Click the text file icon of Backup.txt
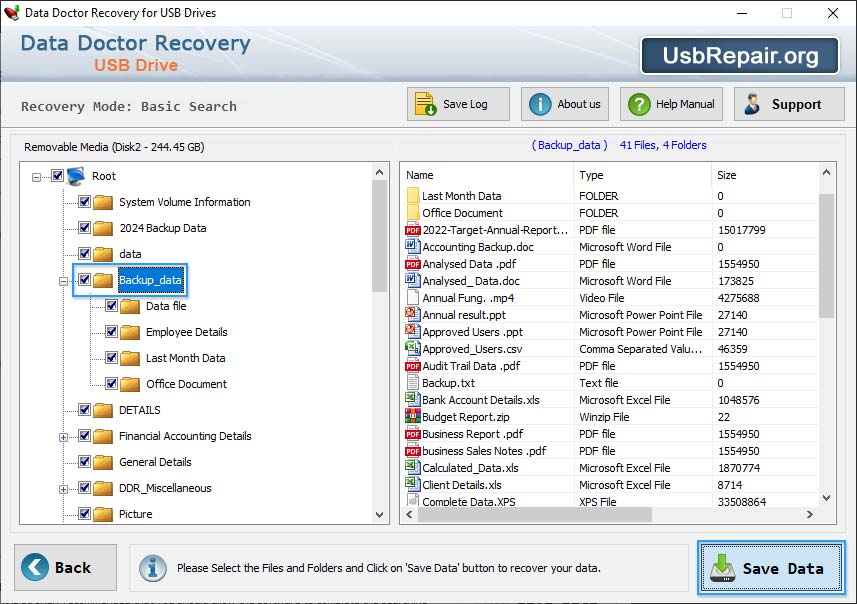Screen dimensions: 857x604 click(x=413, y=383)
